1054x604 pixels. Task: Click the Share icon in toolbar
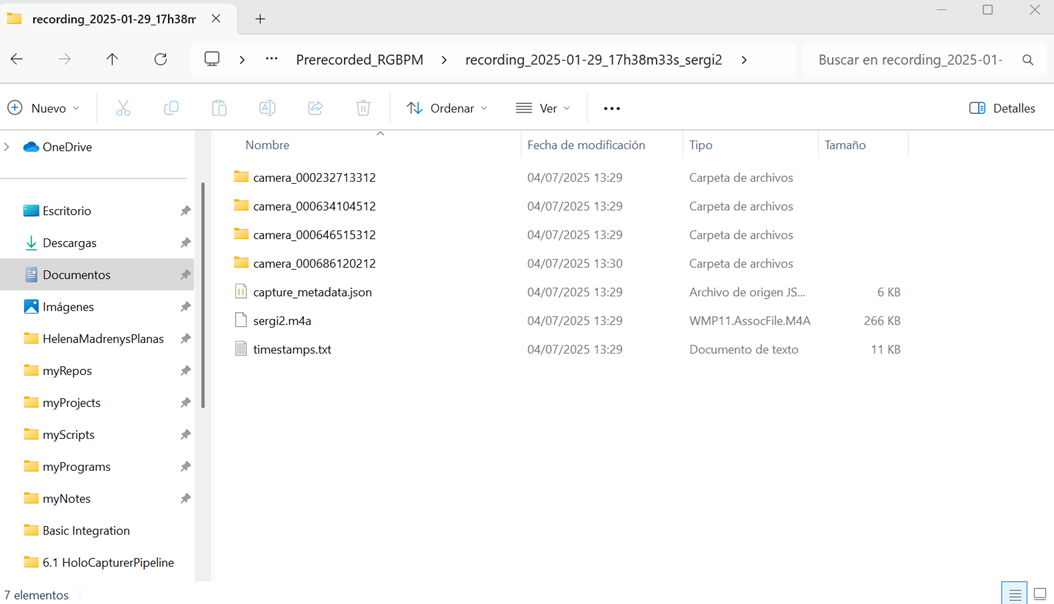click(315, 108)
